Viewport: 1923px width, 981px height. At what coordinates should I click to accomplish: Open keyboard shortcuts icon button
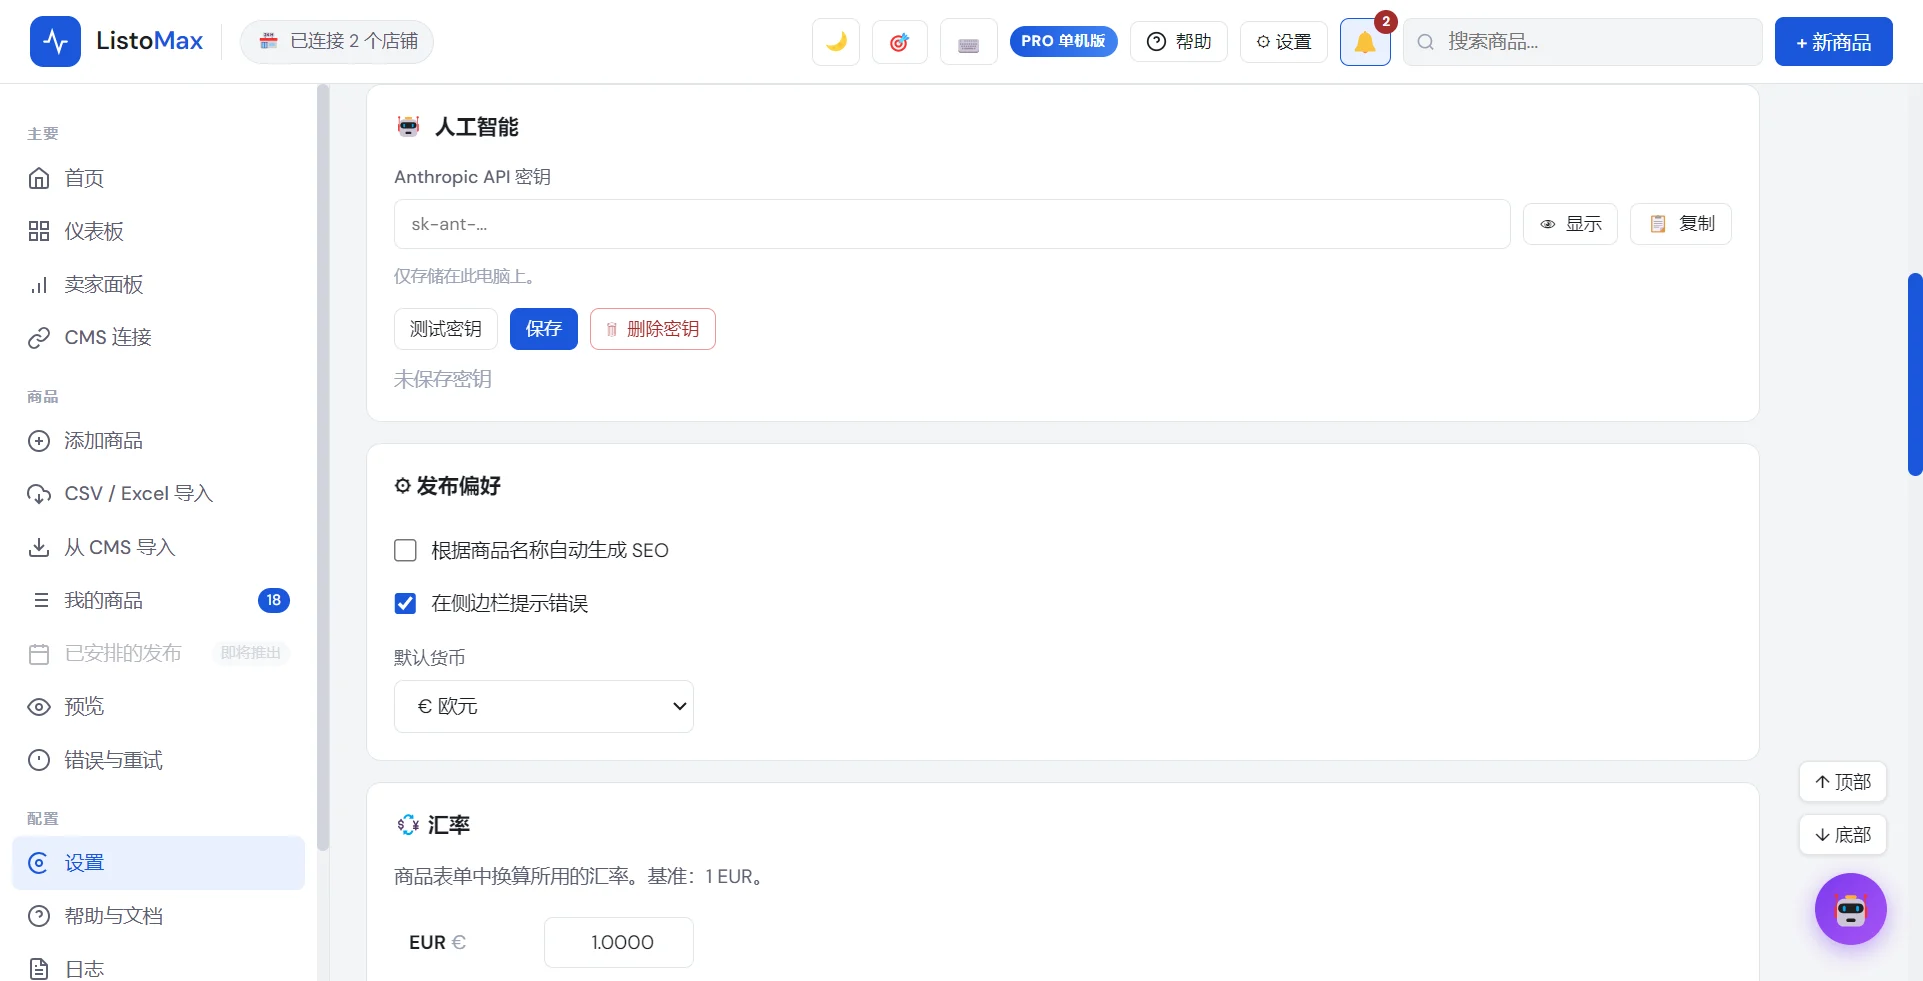(968, 42)
